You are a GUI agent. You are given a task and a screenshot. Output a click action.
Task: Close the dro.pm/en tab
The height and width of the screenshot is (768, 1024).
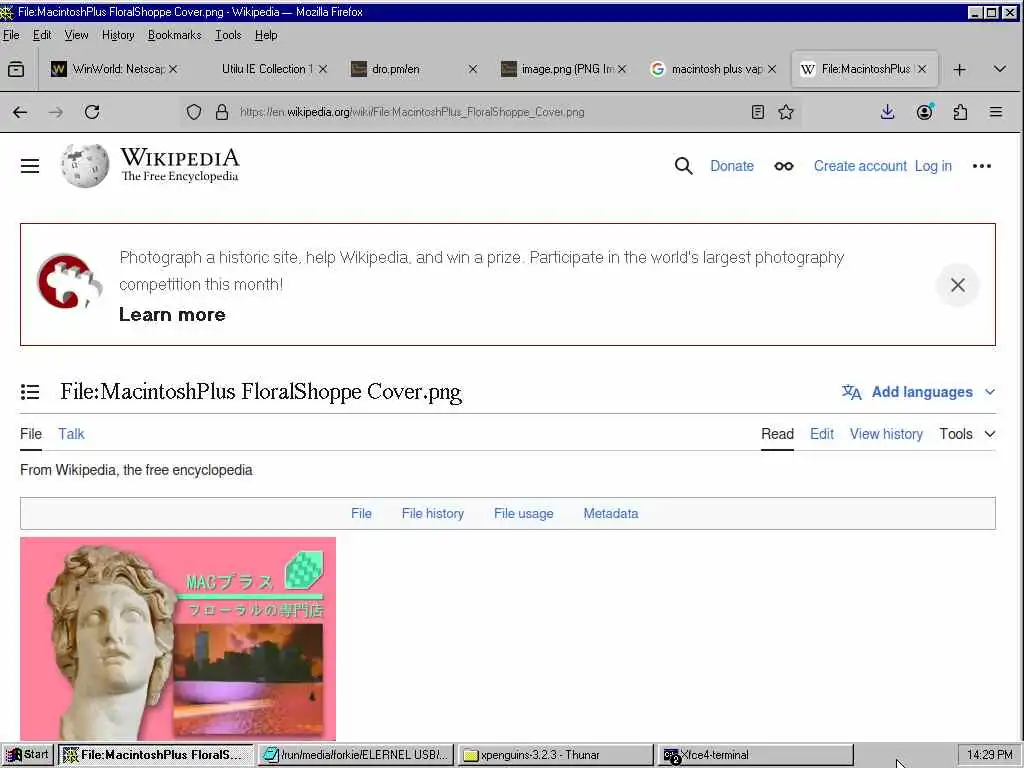pyautogui.click(x=473, y=69)
